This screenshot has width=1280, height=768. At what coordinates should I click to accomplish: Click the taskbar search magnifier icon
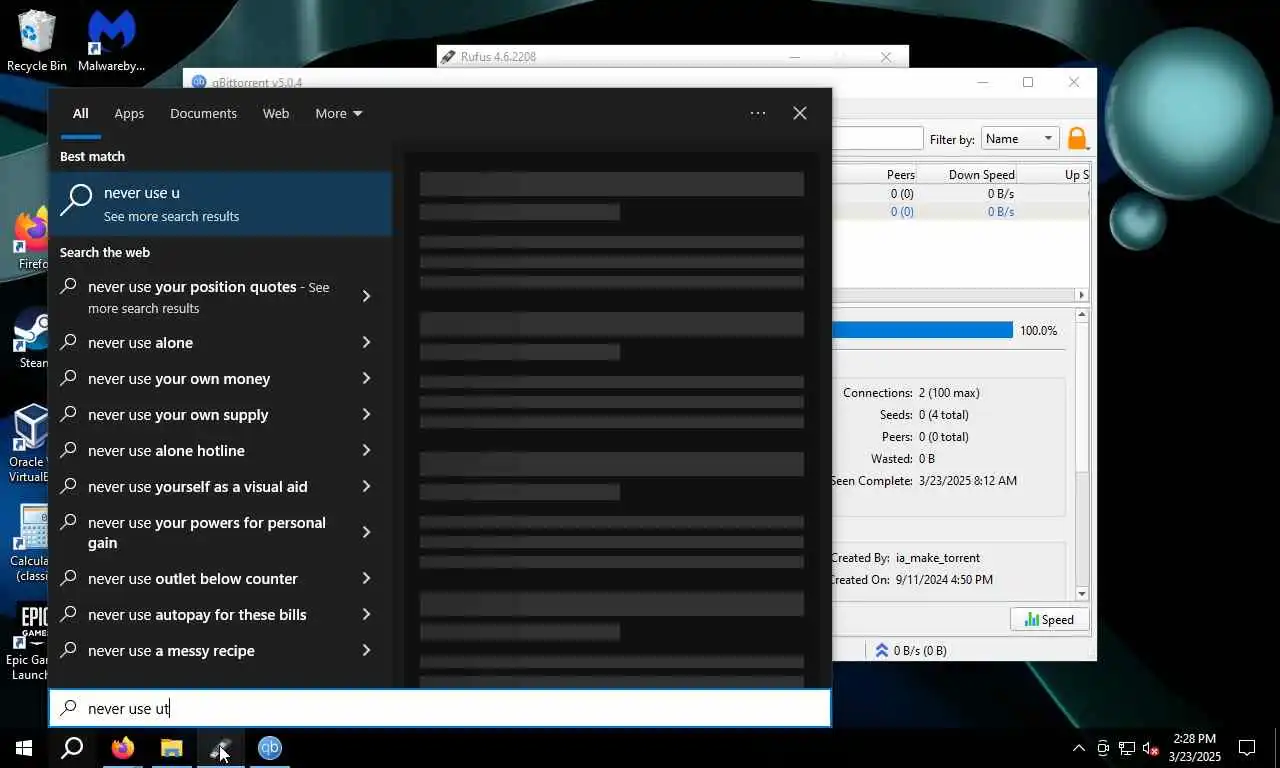pyautogui.click(x=72, y=747)
